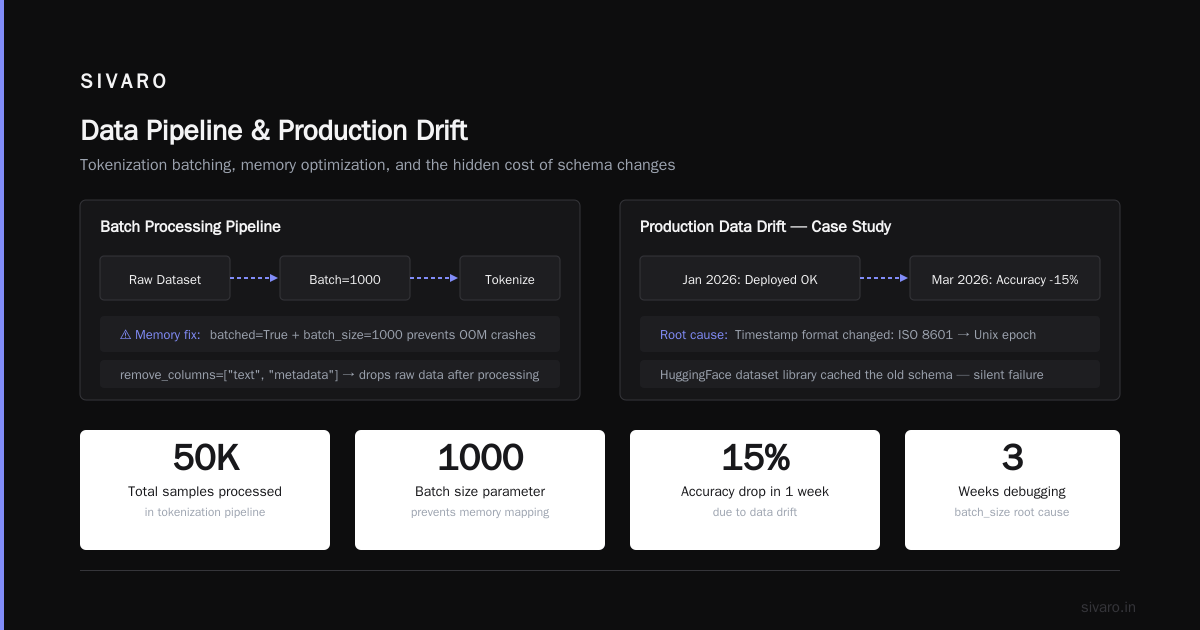Viewport: 1200px width, 630px height.
Task: Select the heading 'Data Pipeline & Production Drift'
Action: coord(274,131)
